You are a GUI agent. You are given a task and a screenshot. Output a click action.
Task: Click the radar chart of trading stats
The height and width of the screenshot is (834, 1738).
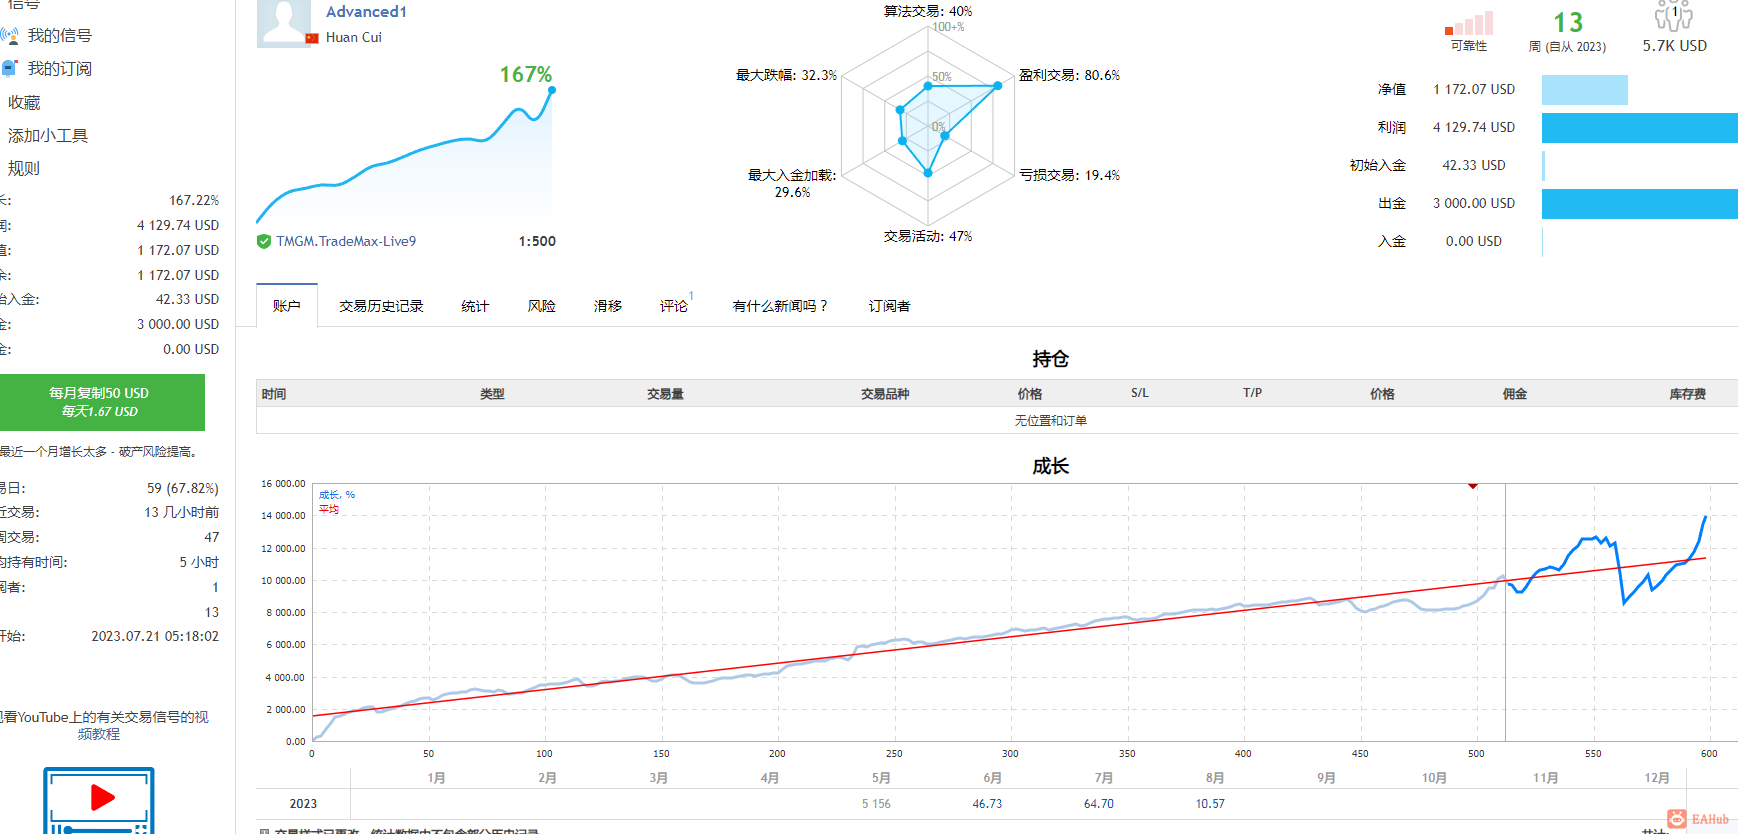[928, 125]
